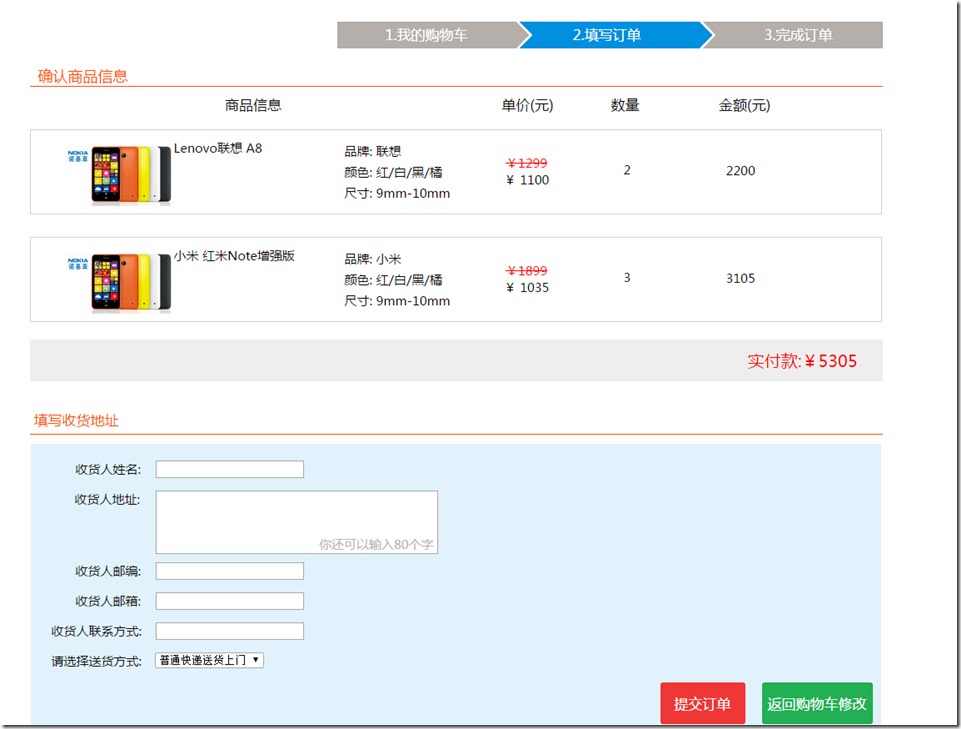Click the discounted price ¥ 1035

point(528,288)
